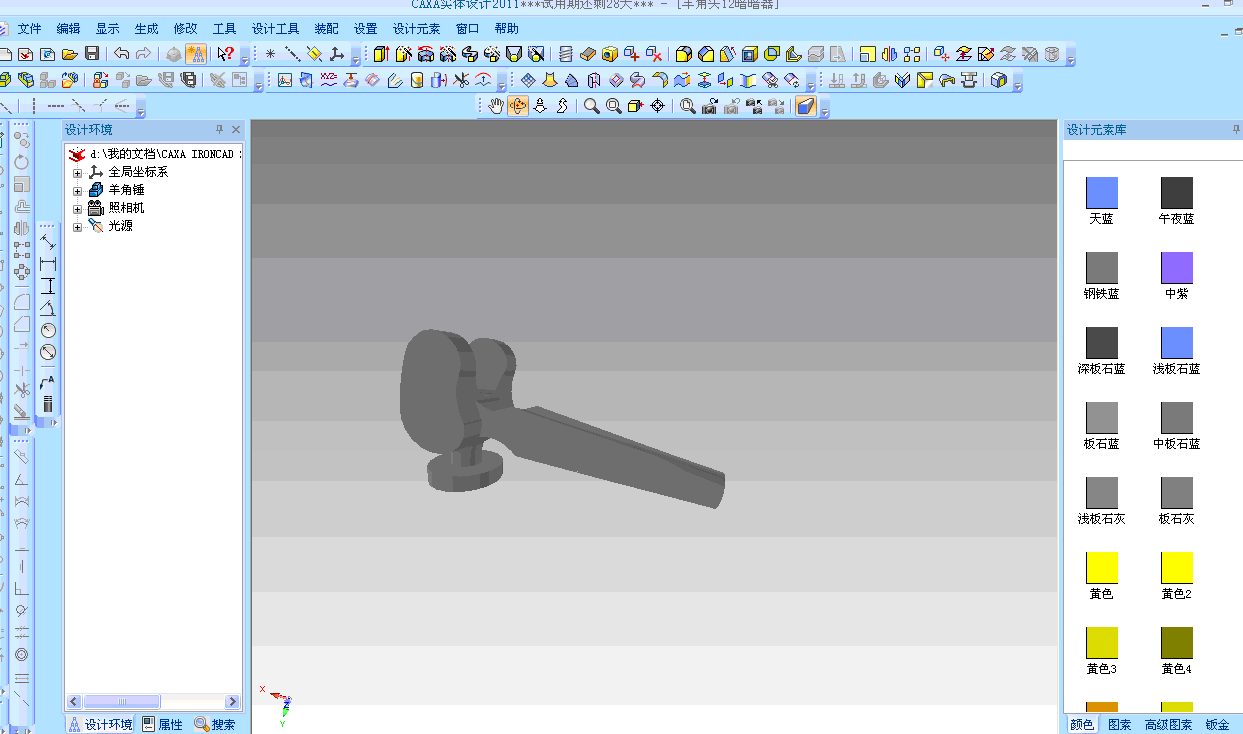Viewport: 1243px width, 734px height.
Task: Select the Pan hand tool
Action: point(496,106)
